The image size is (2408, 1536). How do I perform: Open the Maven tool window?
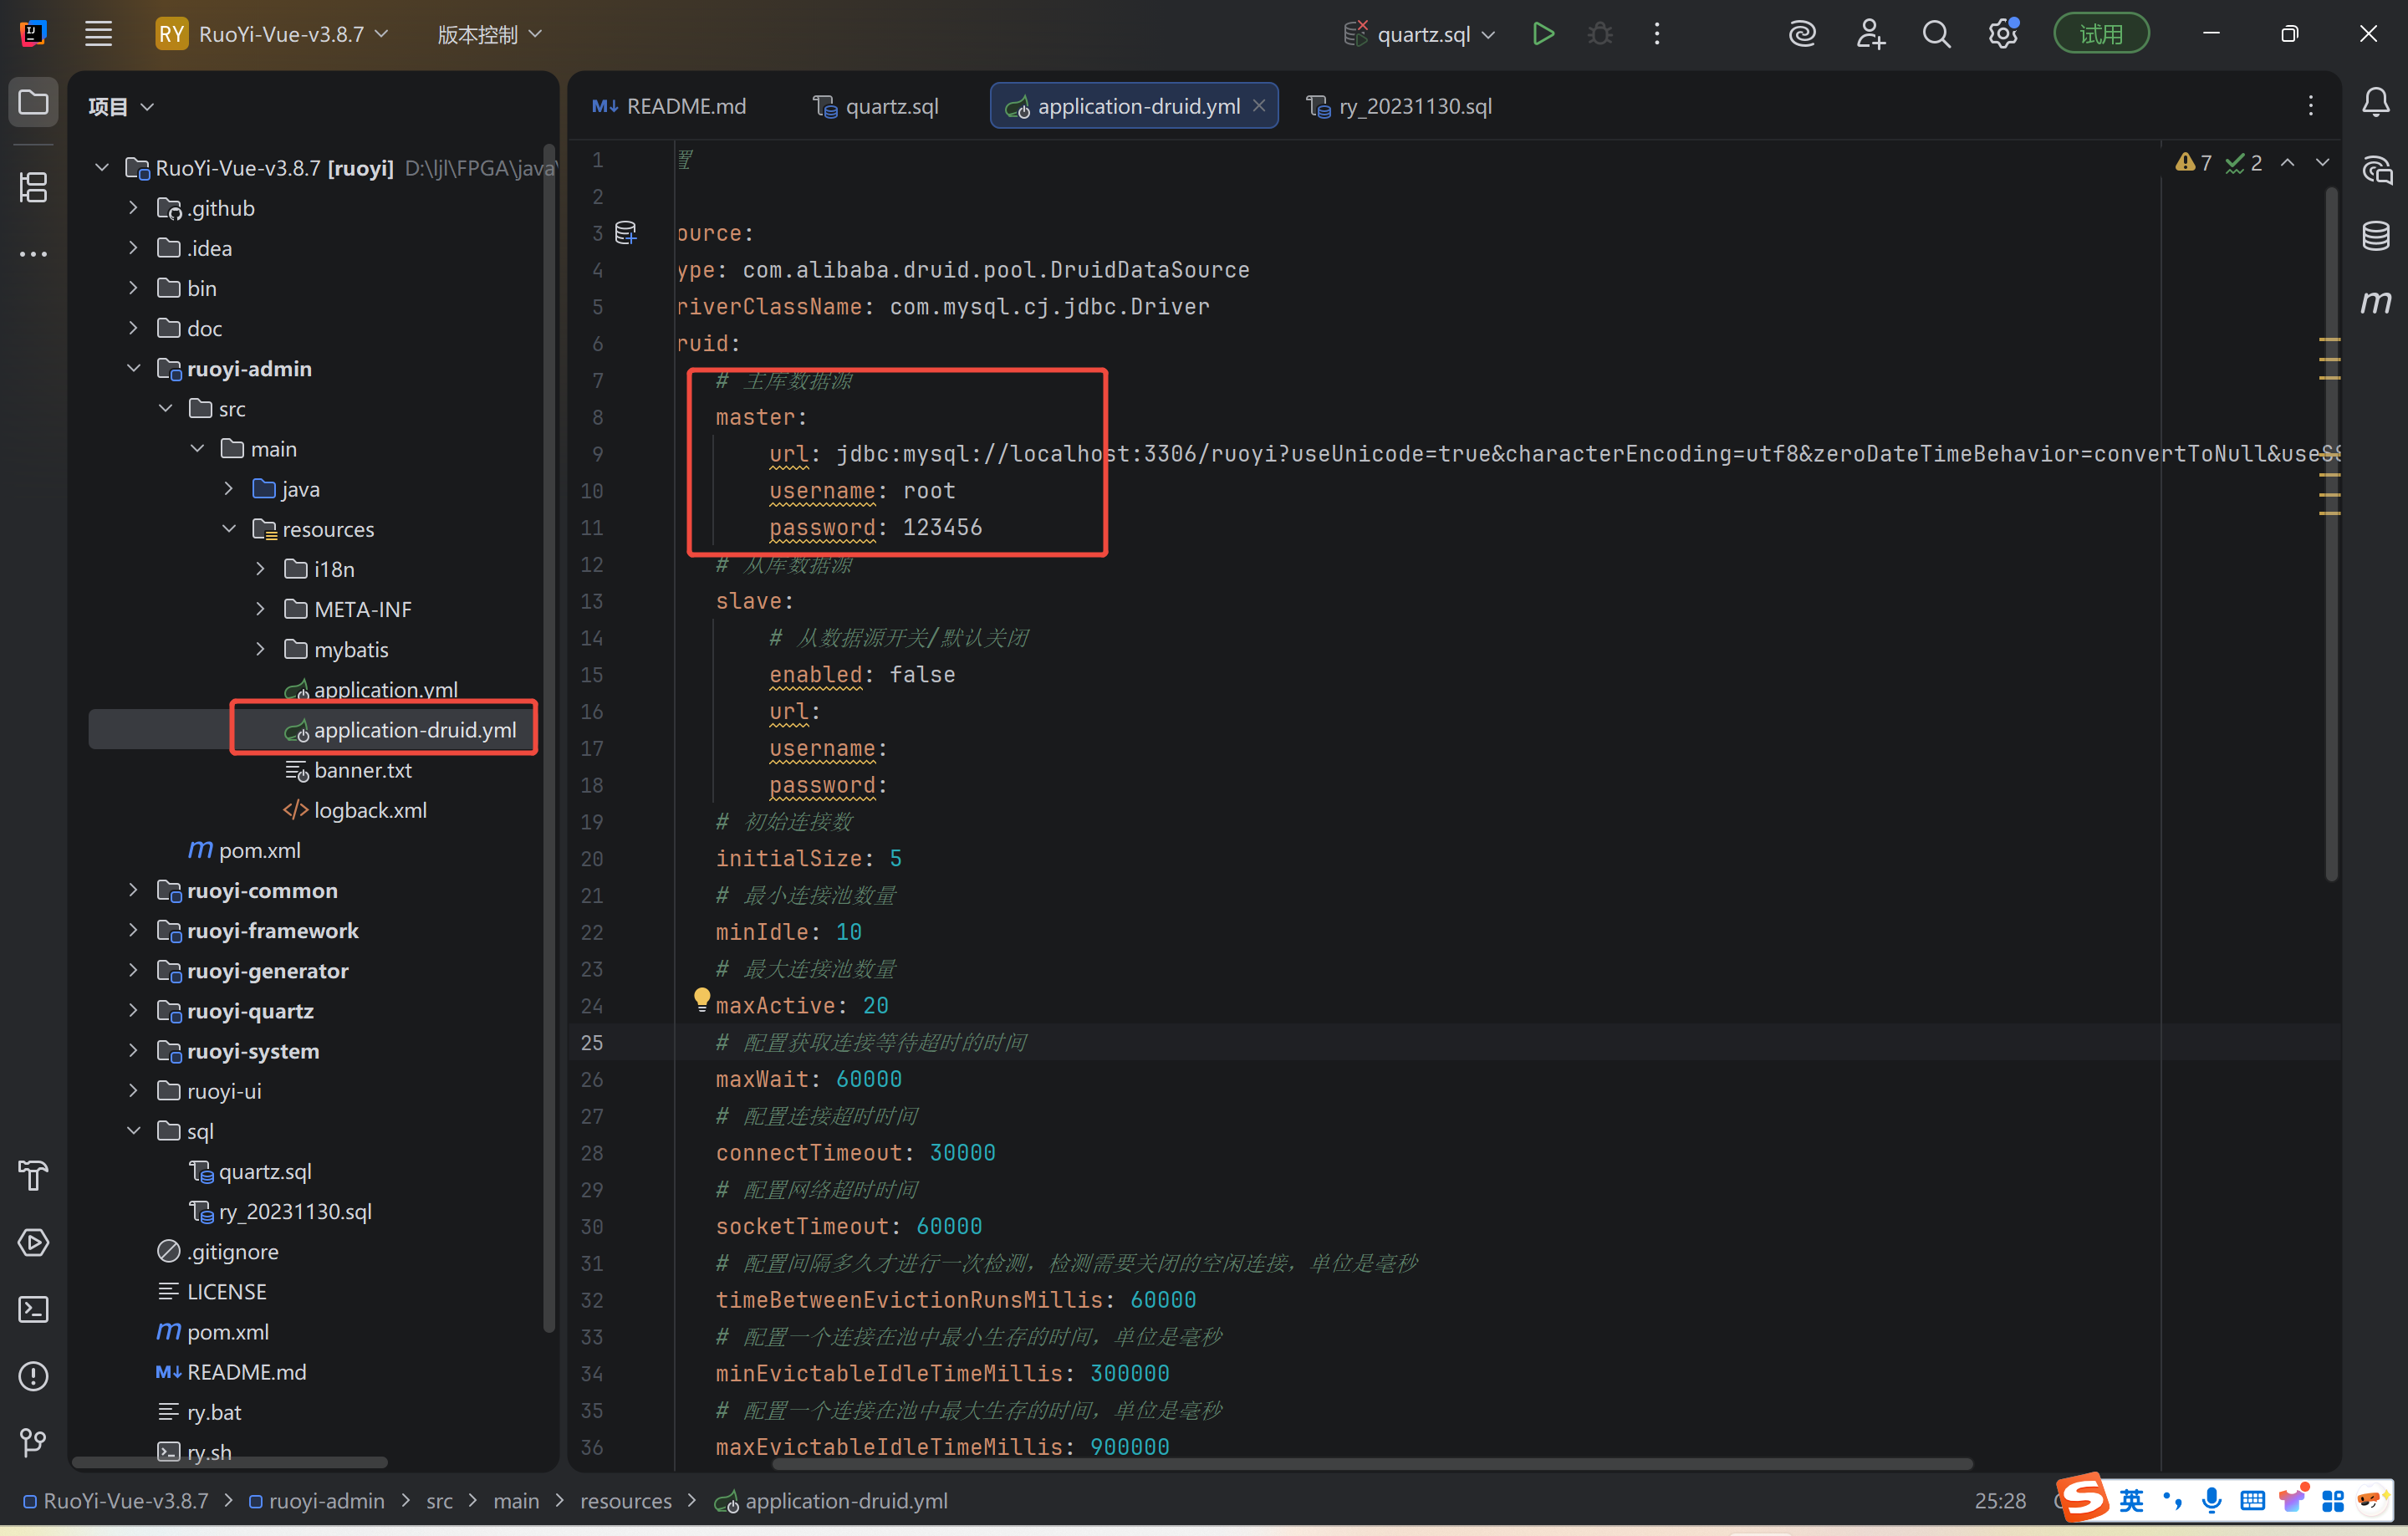click(x=2375, y=302)
